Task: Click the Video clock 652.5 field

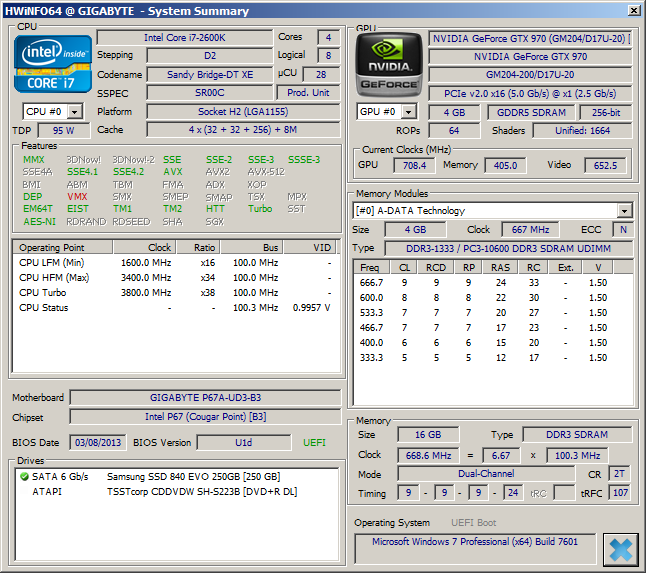Action: [x=605, y=166]
